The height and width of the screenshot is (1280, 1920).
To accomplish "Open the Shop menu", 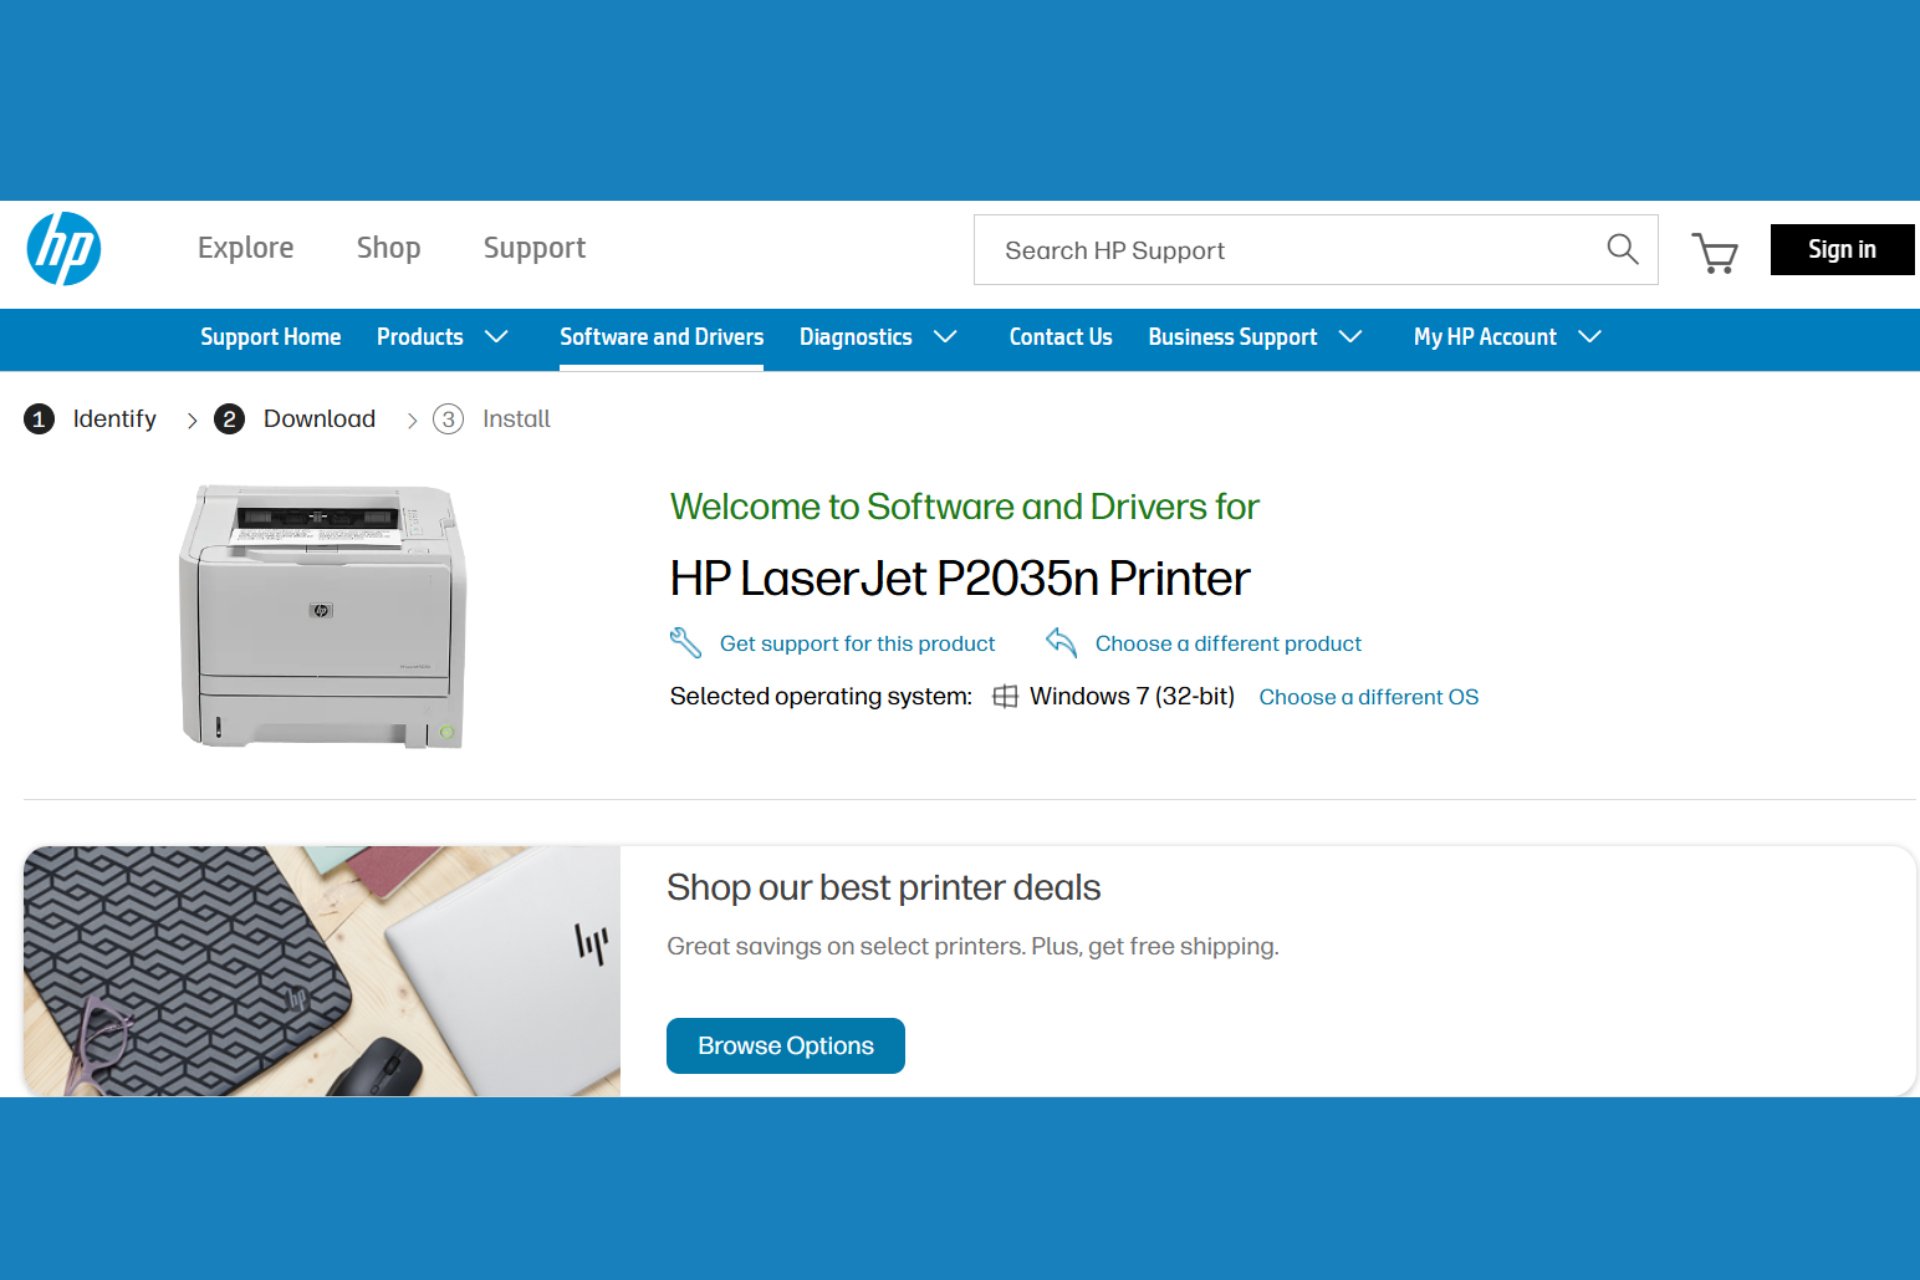I will pyautogui.click(x=388, y=248).
